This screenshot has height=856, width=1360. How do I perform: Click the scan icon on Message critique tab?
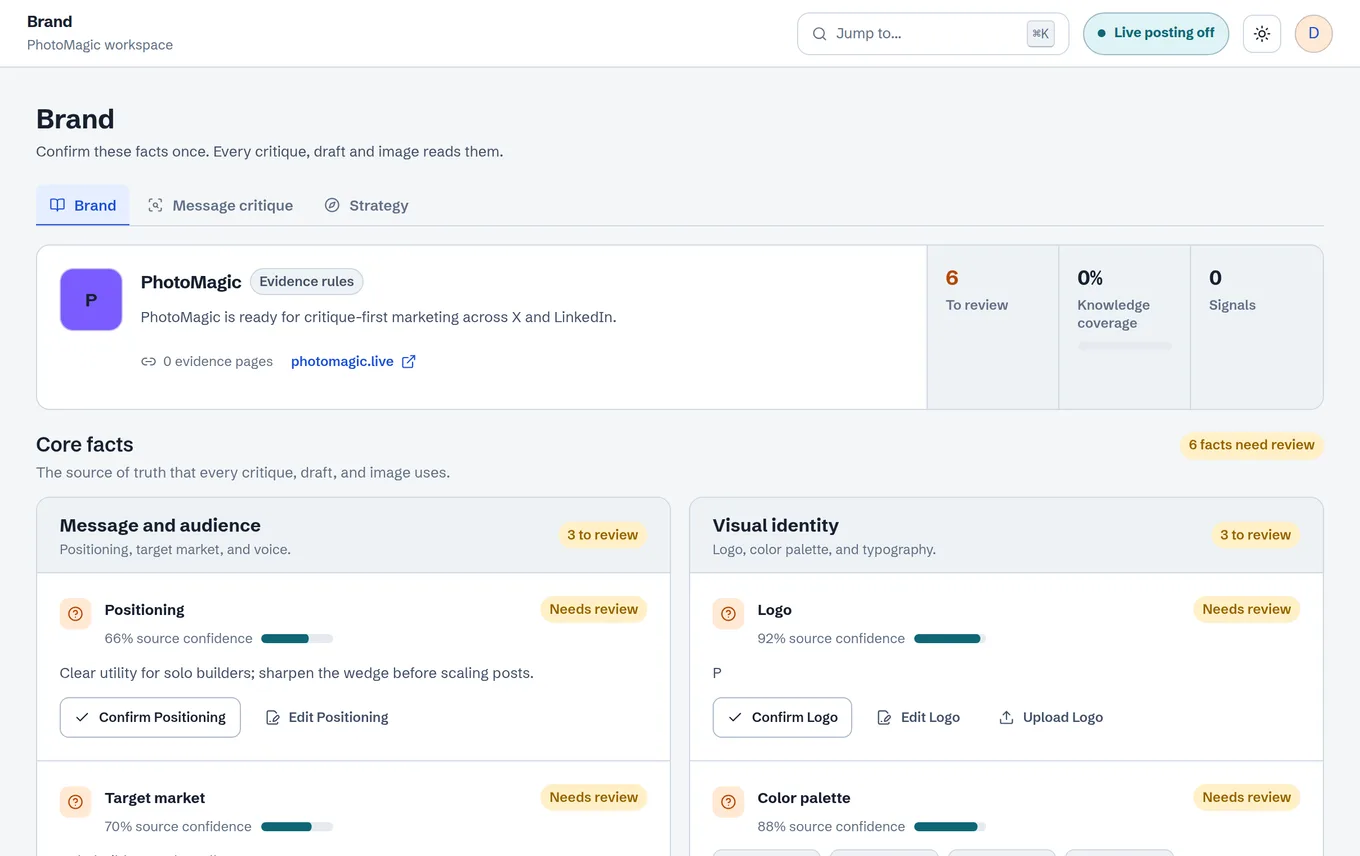tap(155, 205)
